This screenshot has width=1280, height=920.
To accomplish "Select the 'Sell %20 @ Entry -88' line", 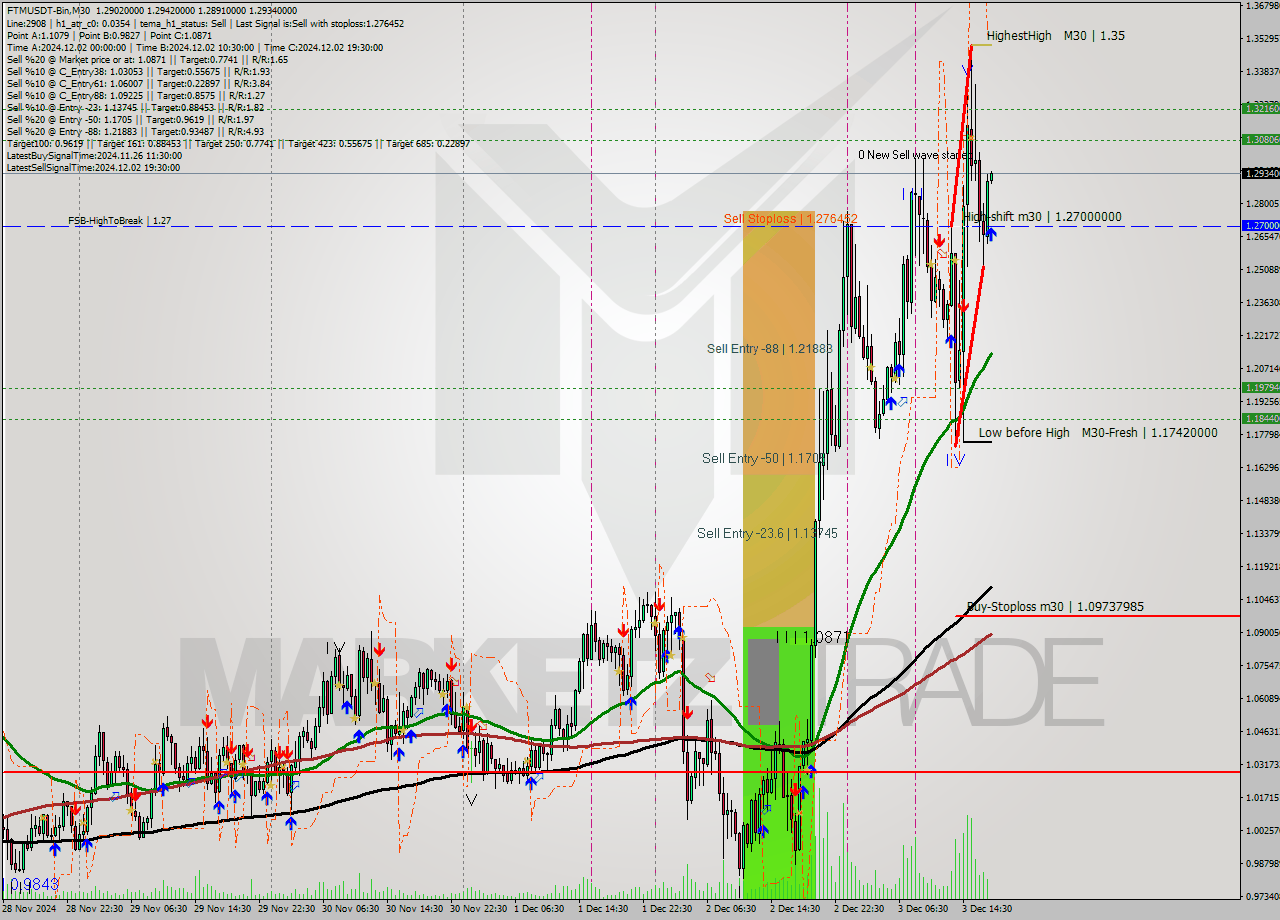I will point(135,131).
